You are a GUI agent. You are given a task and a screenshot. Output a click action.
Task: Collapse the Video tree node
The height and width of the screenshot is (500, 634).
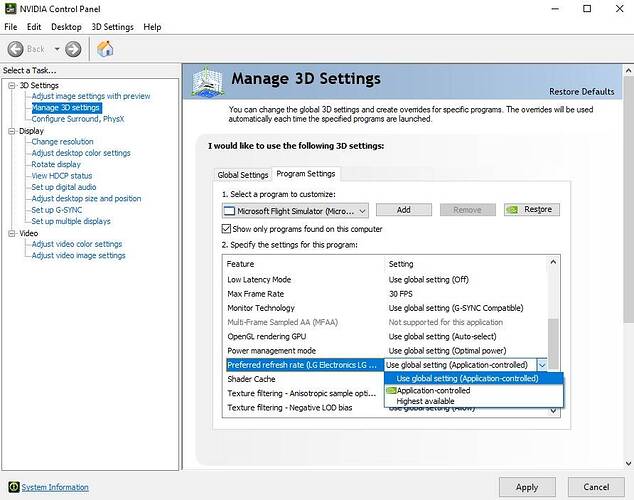[12, 233]
